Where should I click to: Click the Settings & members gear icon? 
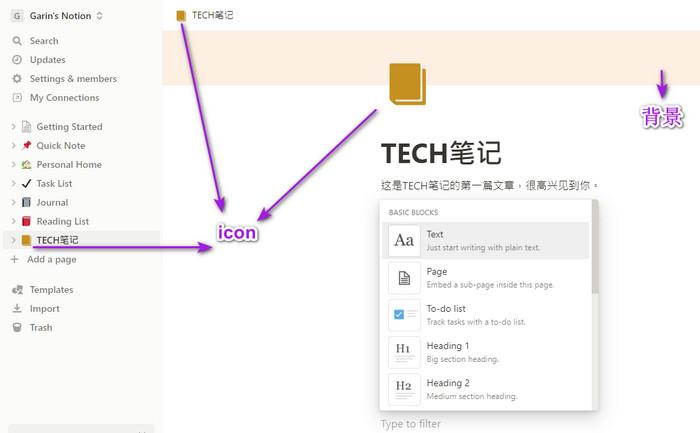(x=17, y=79)
